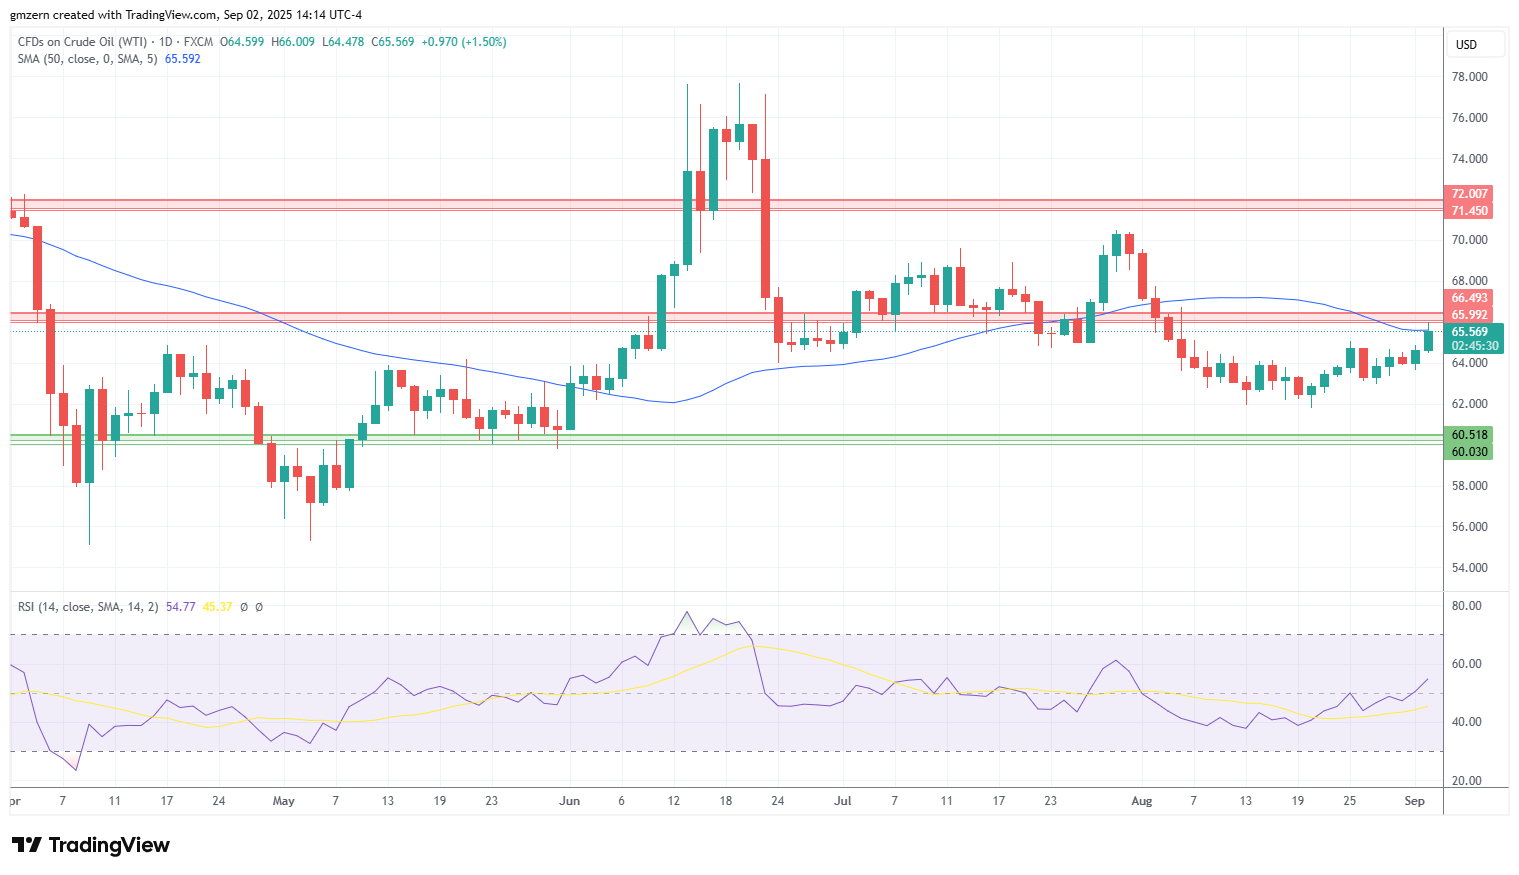Click the 78.000 price axis tick

tap(1469, 77)
